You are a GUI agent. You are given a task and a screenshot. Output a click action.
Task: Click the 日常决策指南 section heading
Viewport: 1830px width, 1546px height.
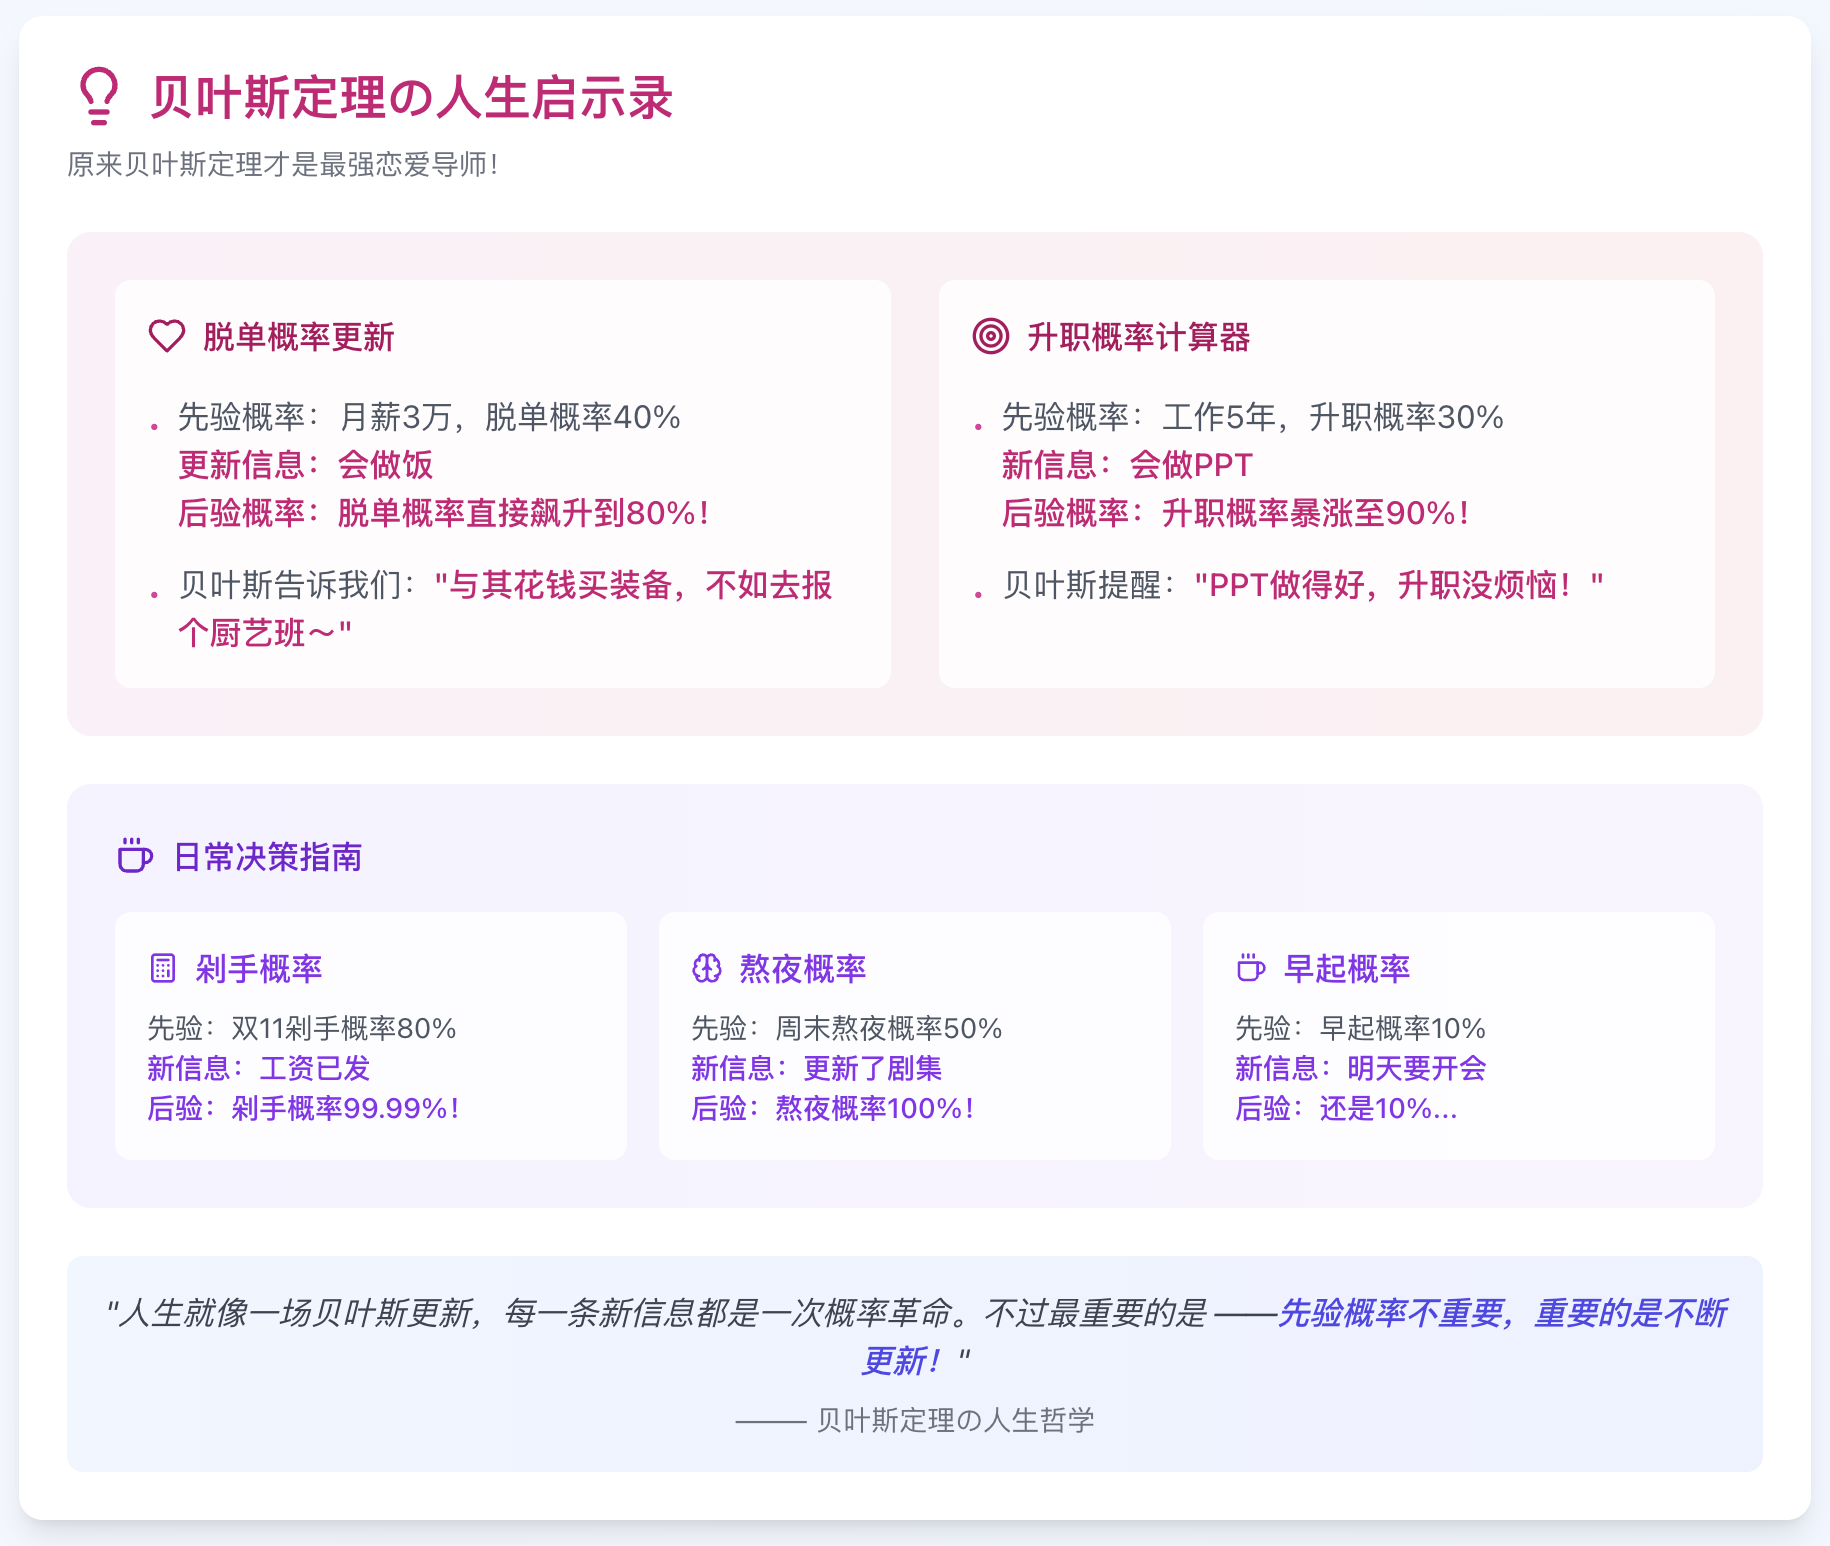pyautogui.click(x=267, y=857)
